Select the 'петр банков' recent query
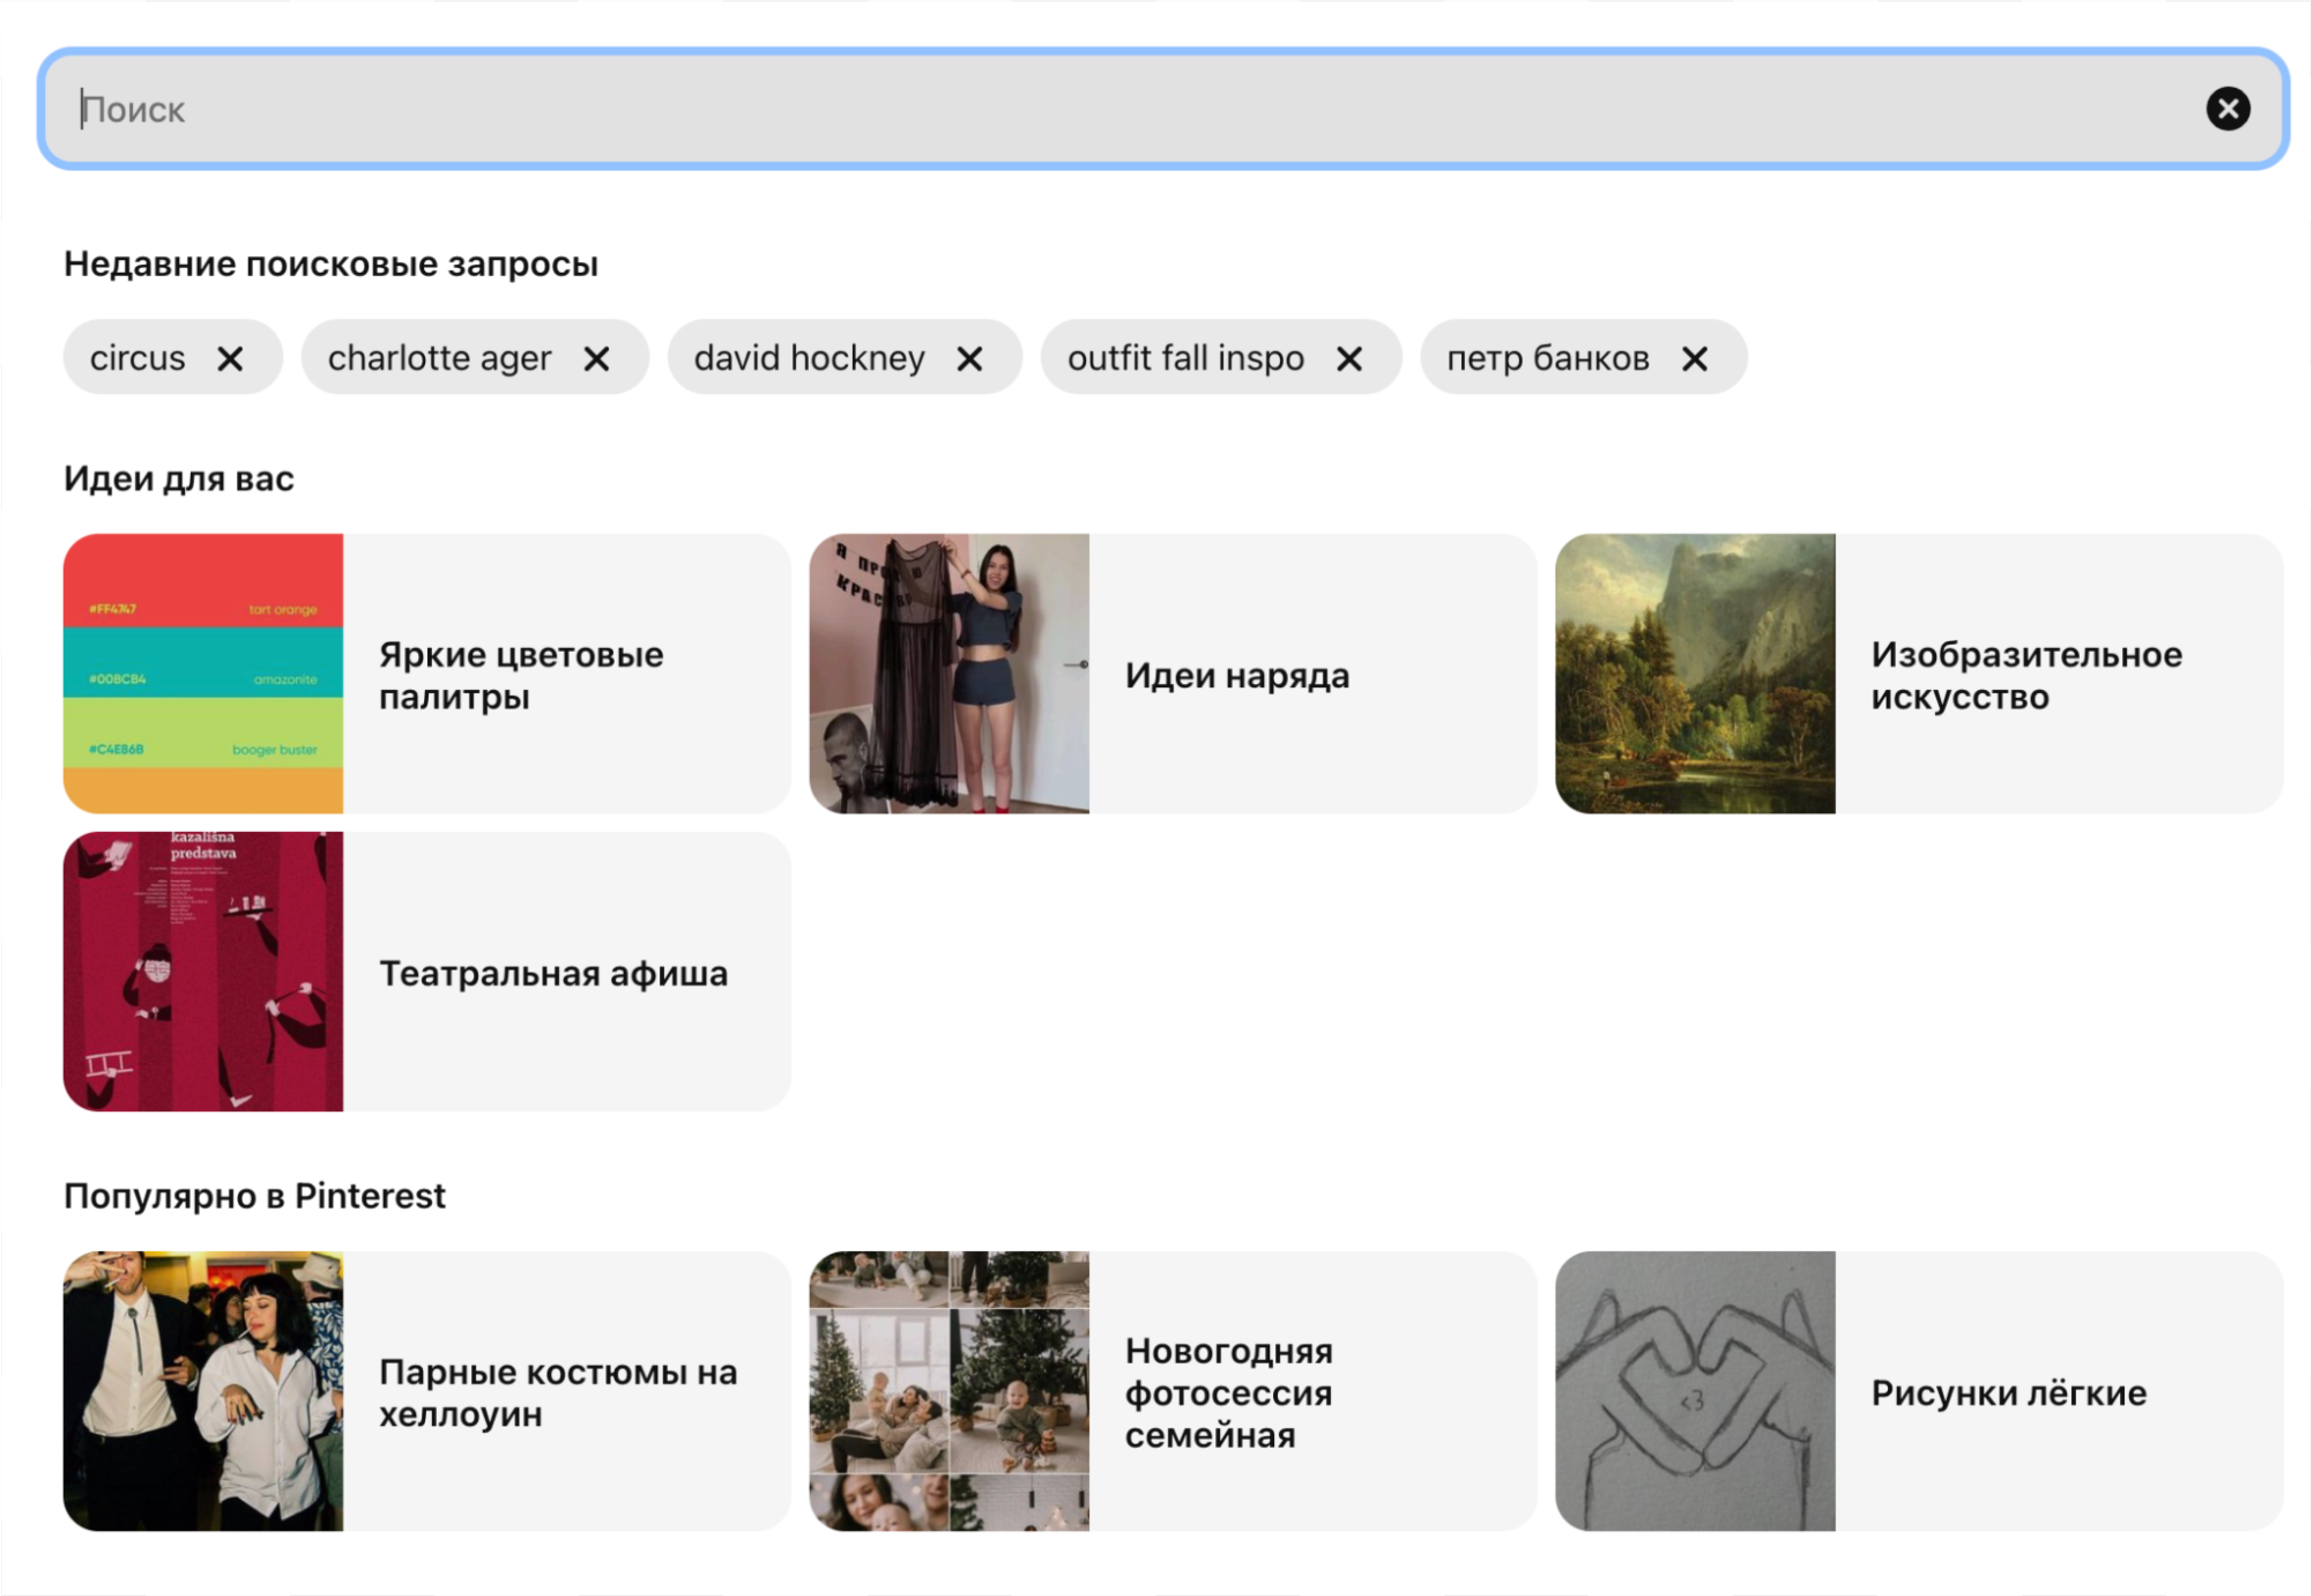Image resolution: width=2311 pixels, height=1596 pixels. [1548, 358]
